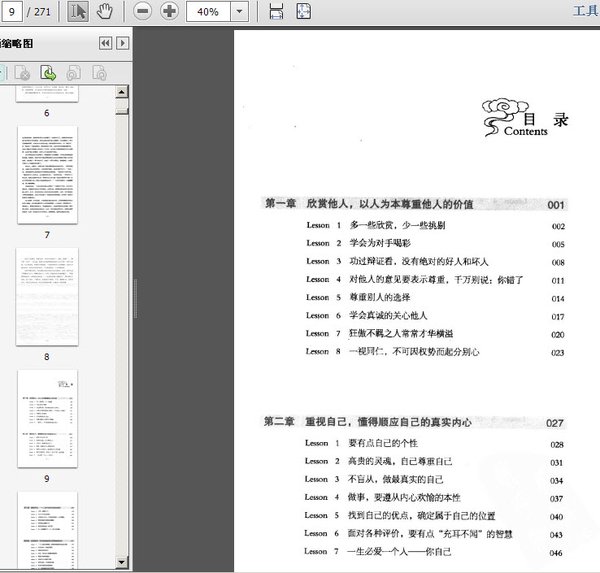This screenshot has height=573, width=600.
Task: Click the panel divider grip handle
Action: (x=135, y=299)
